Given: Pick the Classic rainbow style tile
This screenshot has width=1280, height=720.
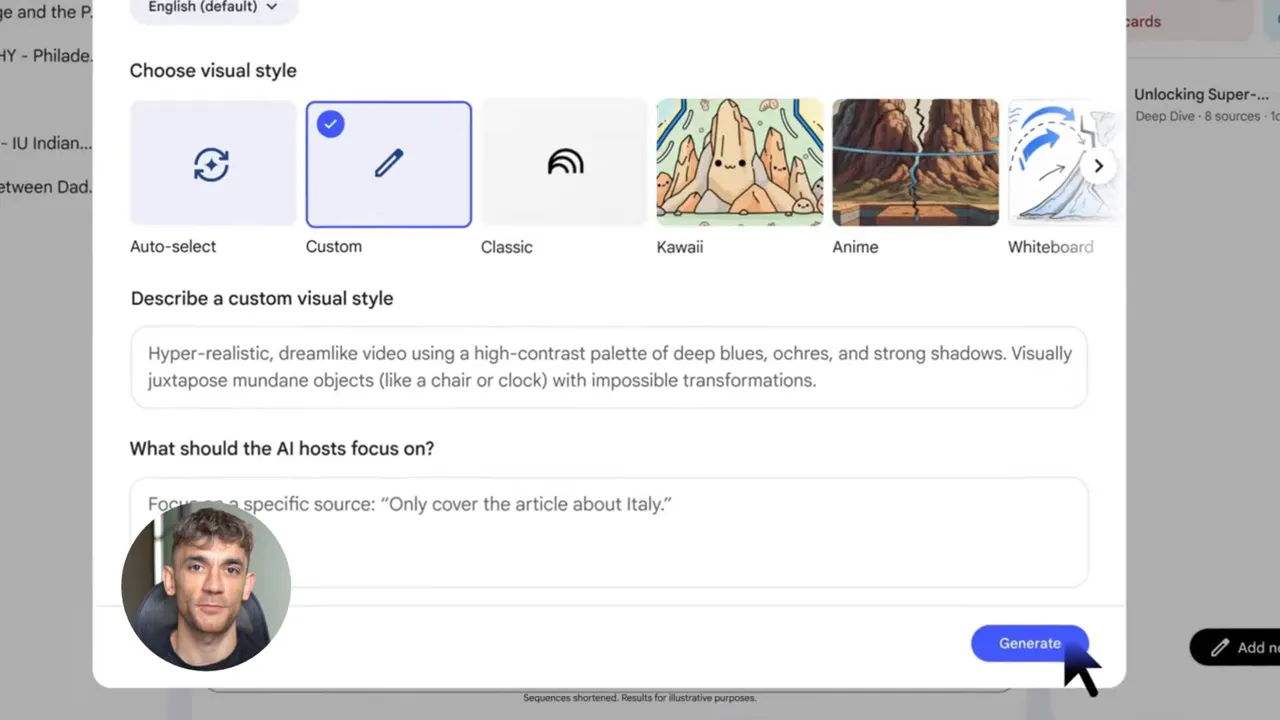Looking at the screenshot, I should 565,163.
